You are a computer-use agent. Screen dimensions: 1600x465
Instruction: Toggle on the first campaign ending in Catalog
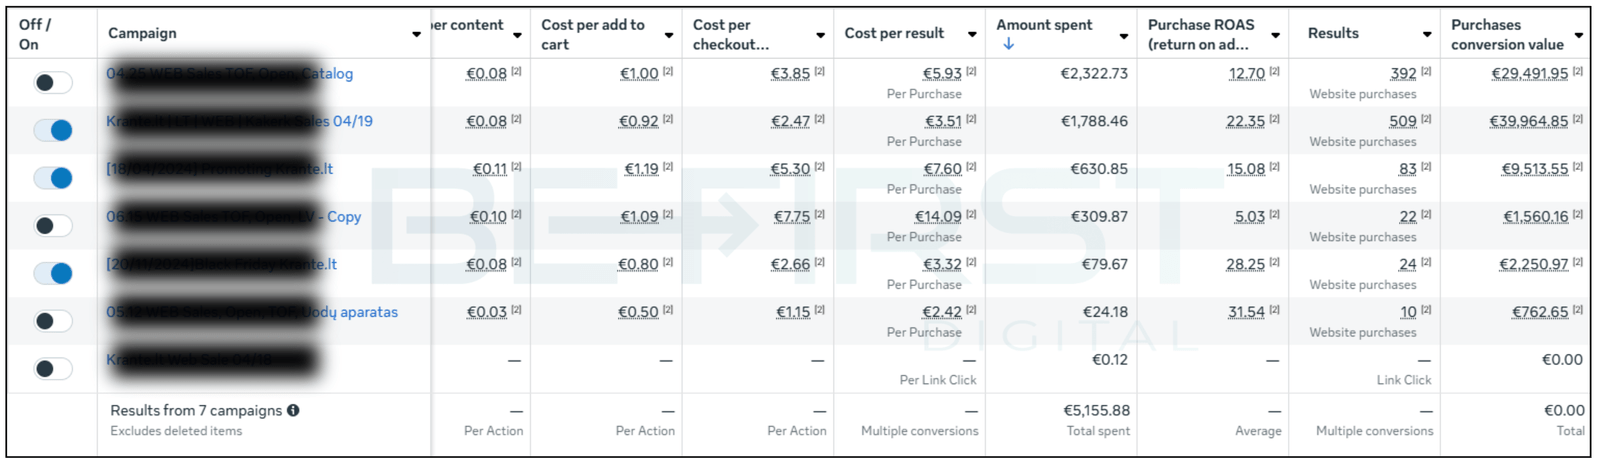pyautogui.click(x=53, y=82)
